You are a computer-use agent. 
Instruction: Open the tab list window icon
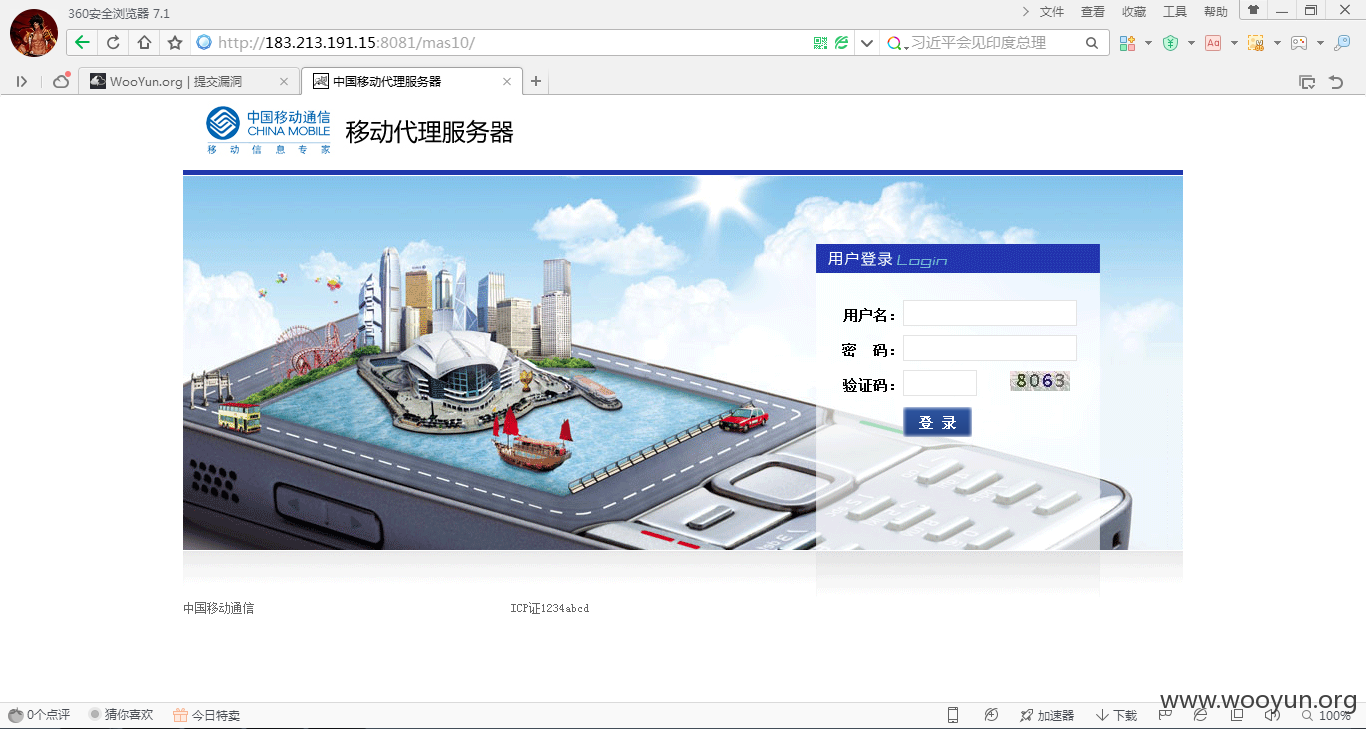tap(1306, 82)
